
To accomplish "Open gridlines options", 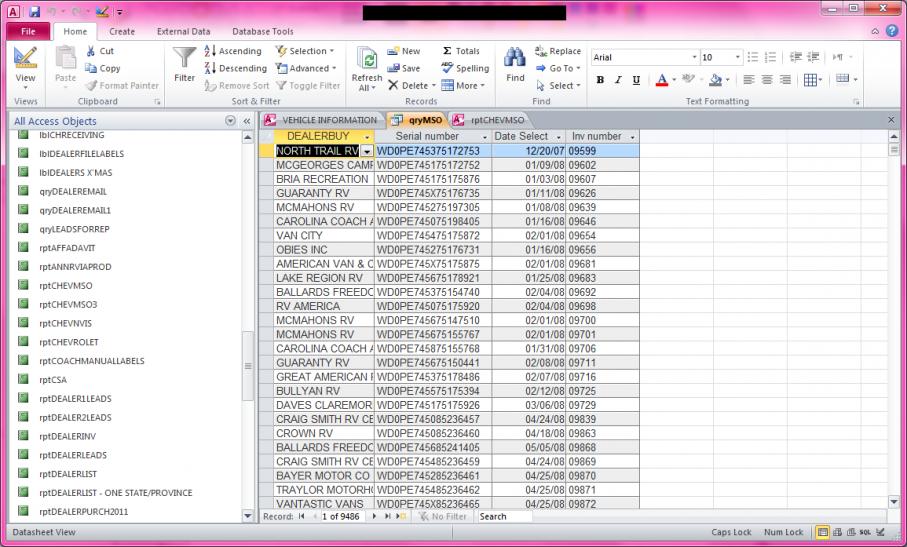I will (x=813, y=80).
